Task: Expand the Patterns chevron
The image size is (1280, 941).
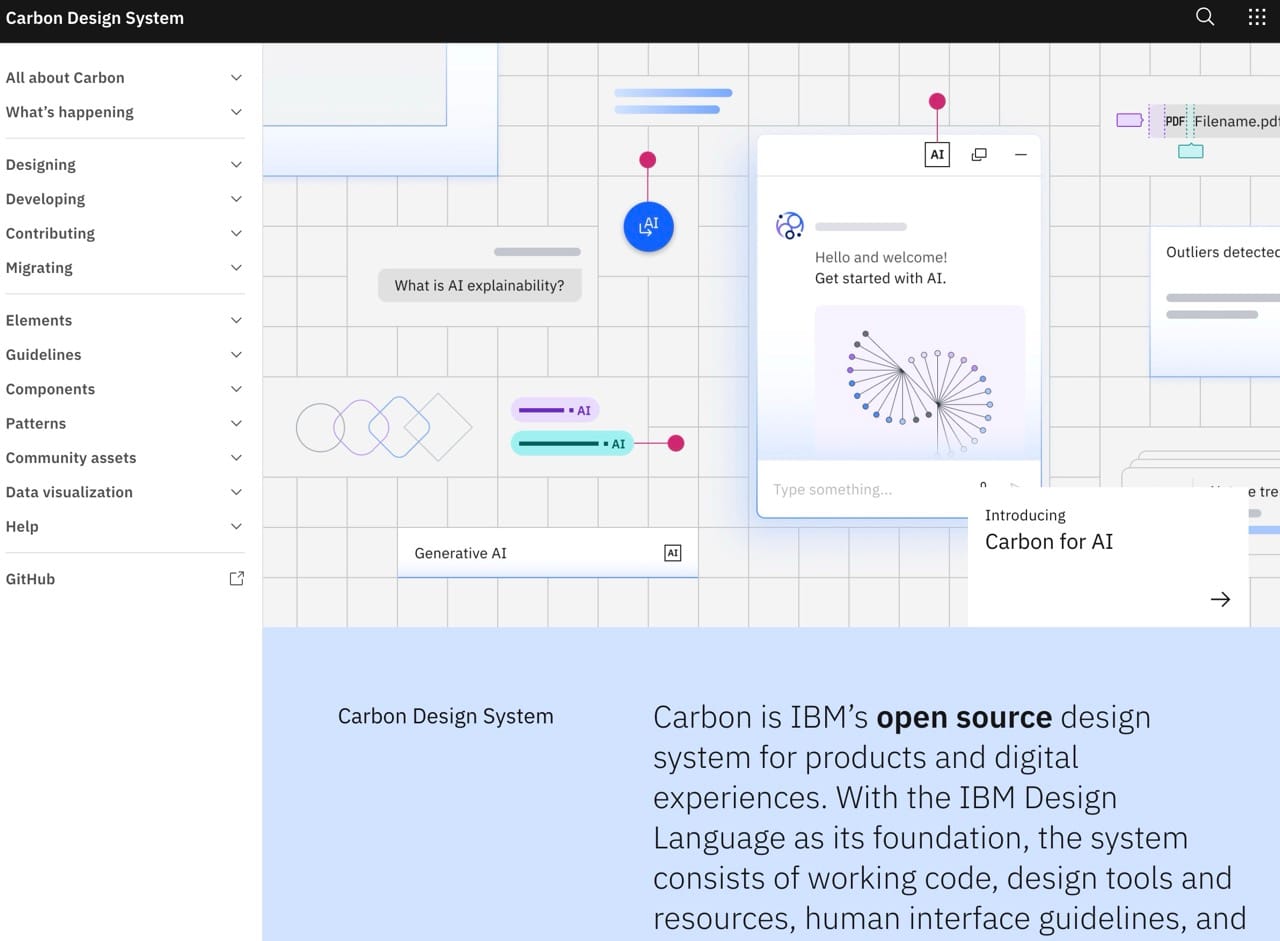Action: pyautogui.click(x=236, y=423)
